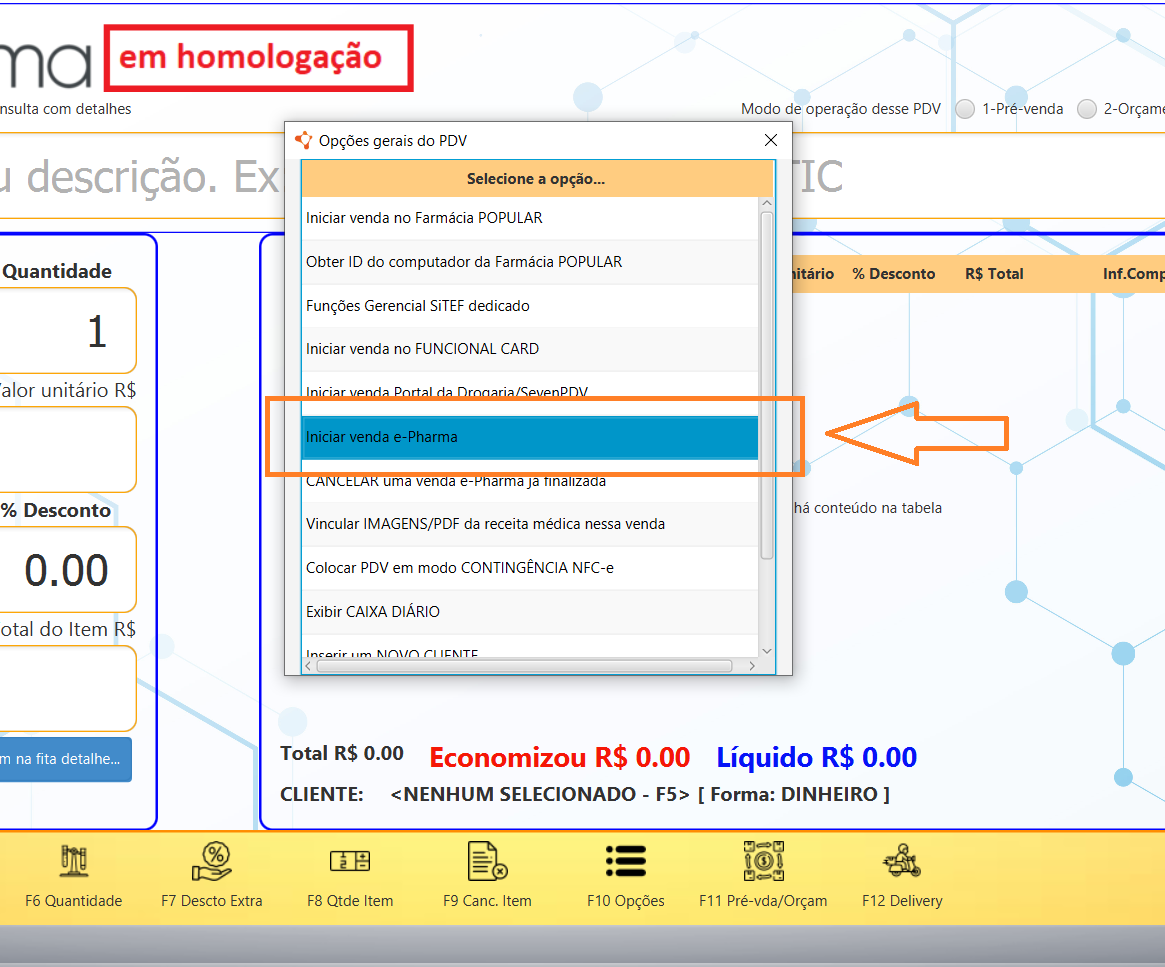Viewport: 1165px width, 967px height.
Task: Click the blue fita detalhe button
Action: [65, 759]
